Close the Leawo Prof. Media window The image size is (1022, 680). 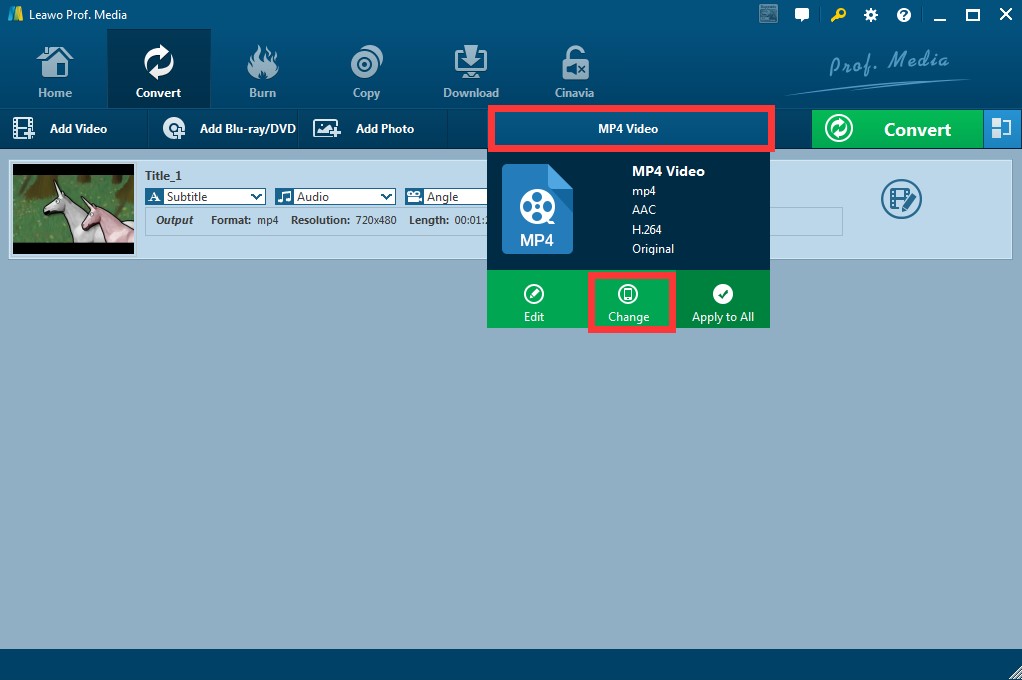pyautogui.click(x=1006, y=14)
